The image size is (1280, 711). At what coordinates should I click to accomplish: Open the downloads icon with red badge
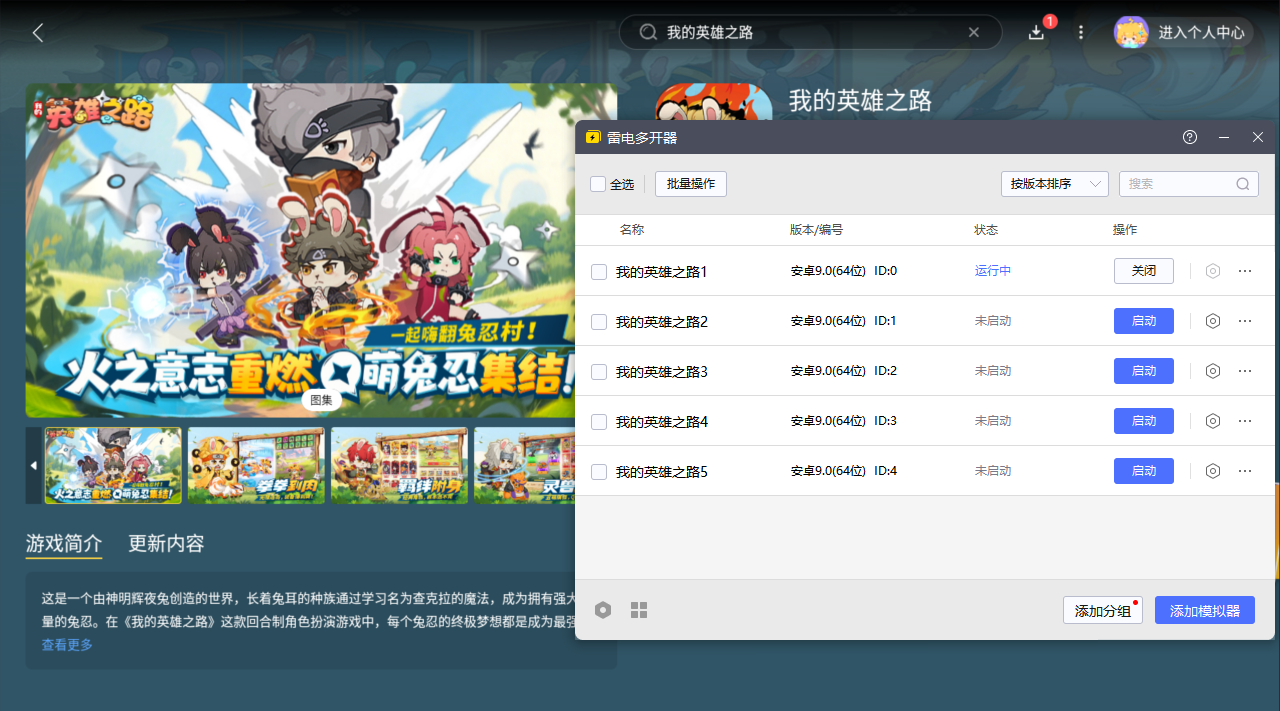1037,32
